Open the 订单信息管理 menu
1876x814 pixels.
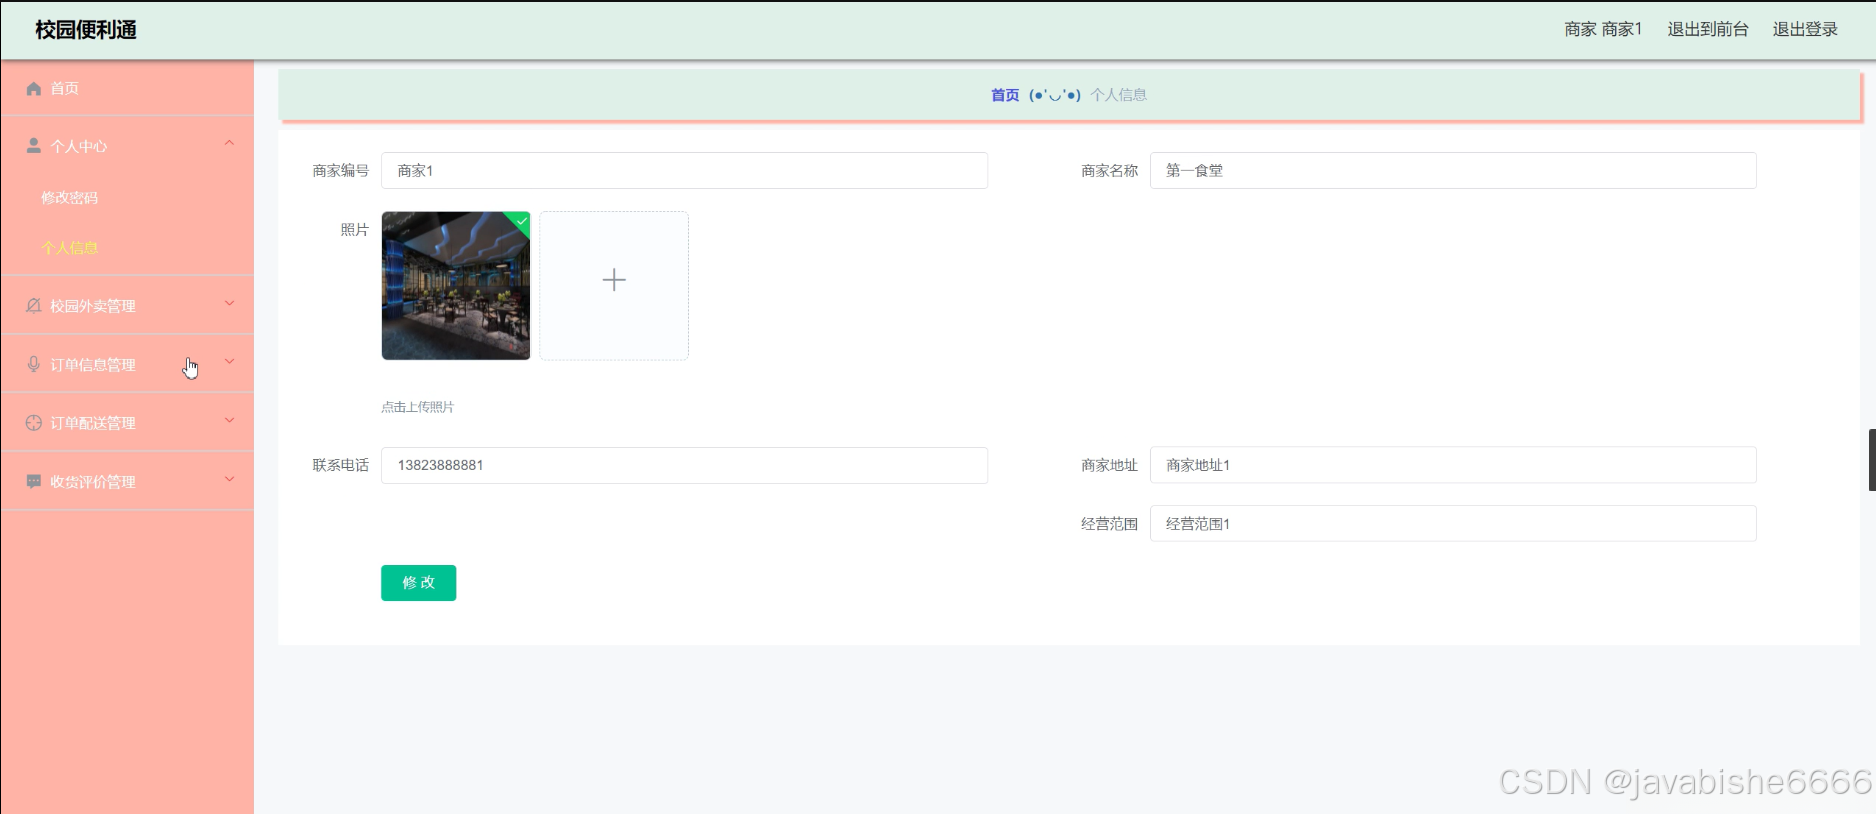tap(127, 364)
